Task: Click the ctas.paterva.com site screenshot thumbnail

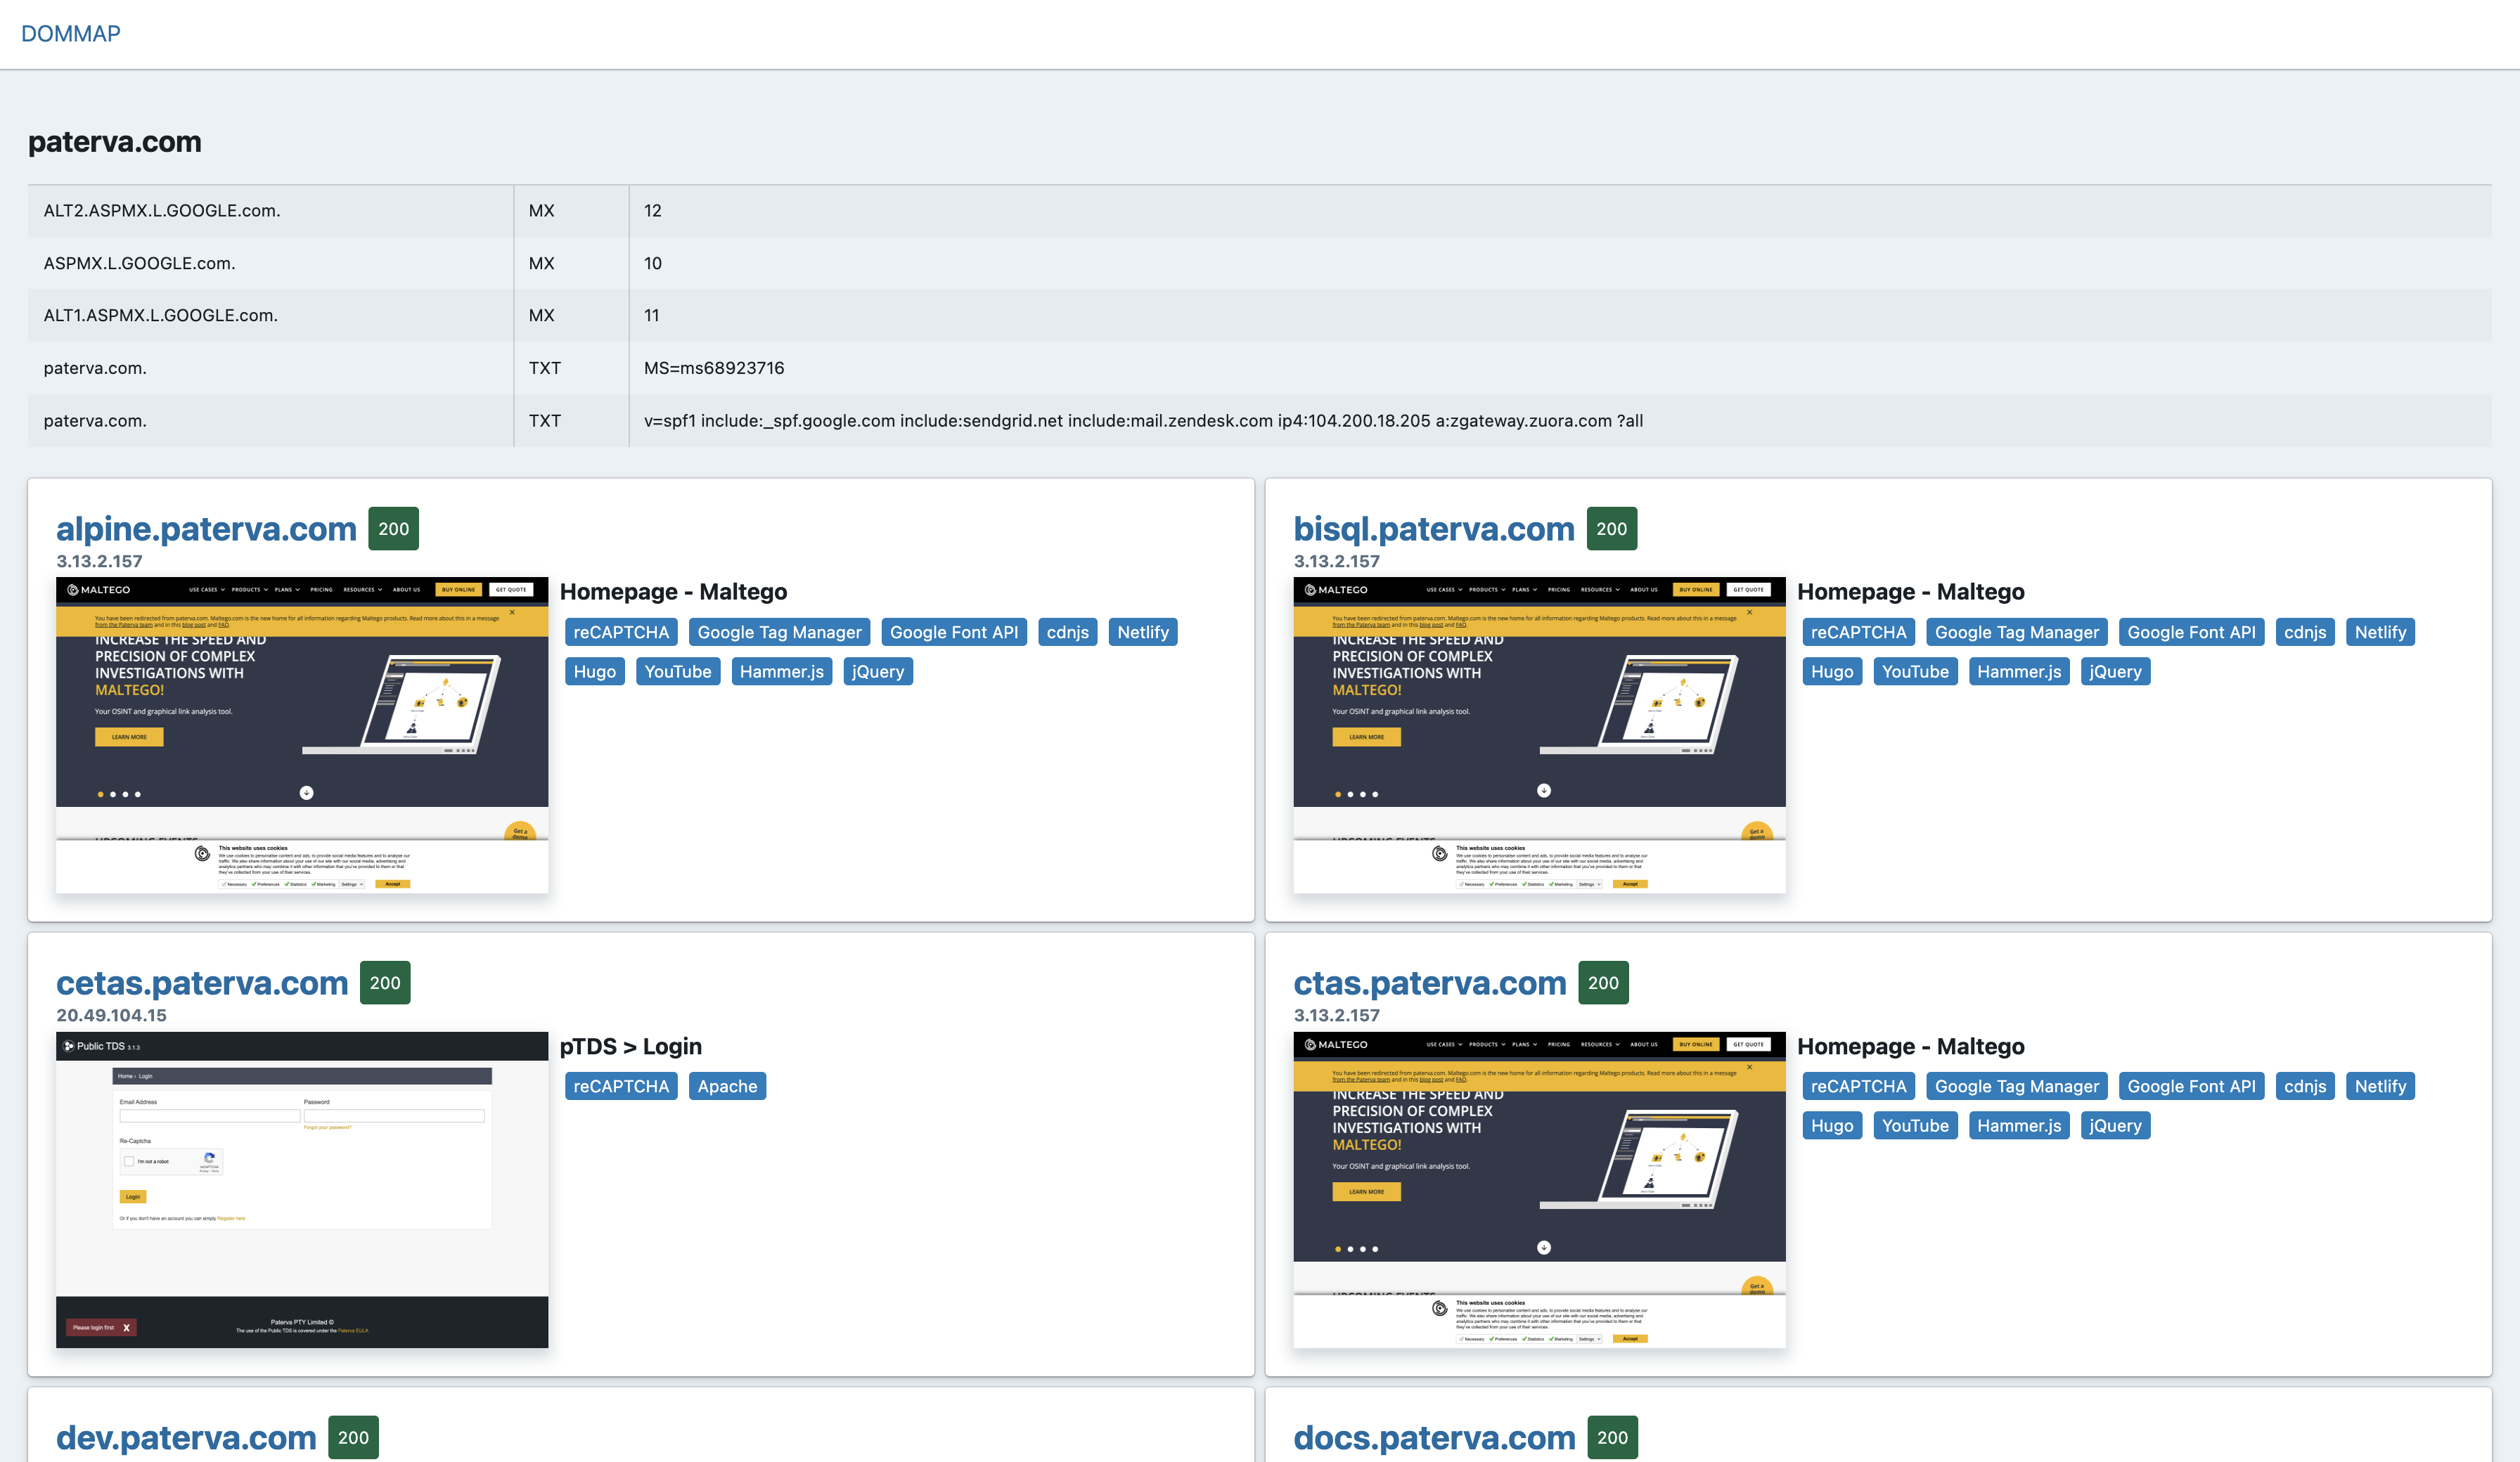Action: coord(1539,1189)
